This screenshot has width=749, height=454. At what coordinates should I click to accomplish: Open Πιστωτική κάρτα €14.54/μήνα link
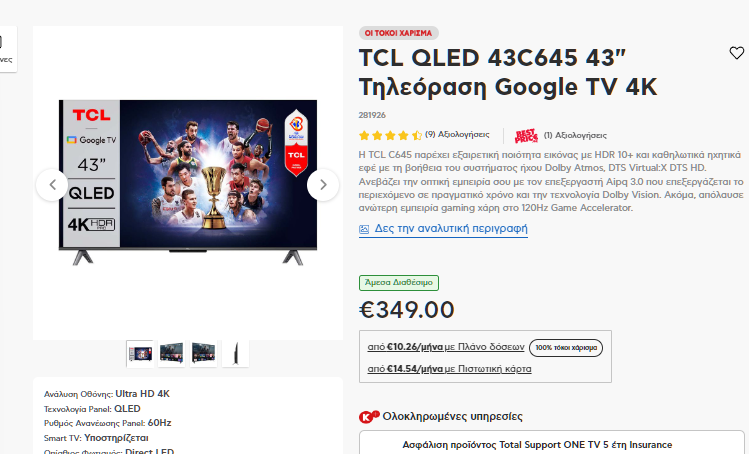tap(449, 369)
